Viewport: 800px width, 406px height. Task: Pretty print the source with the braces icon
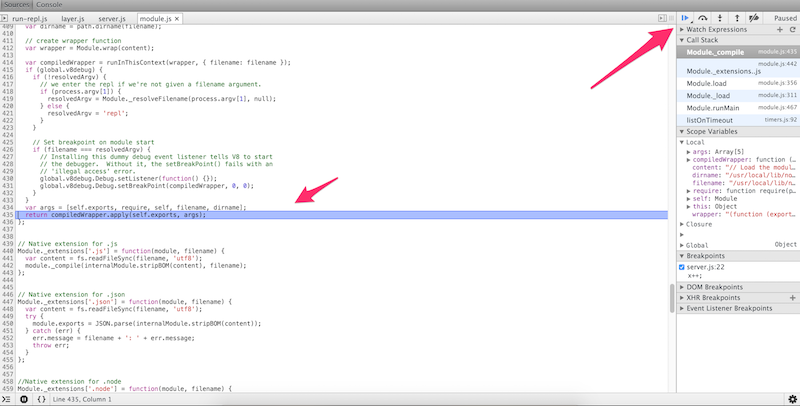tap(41, 399)
